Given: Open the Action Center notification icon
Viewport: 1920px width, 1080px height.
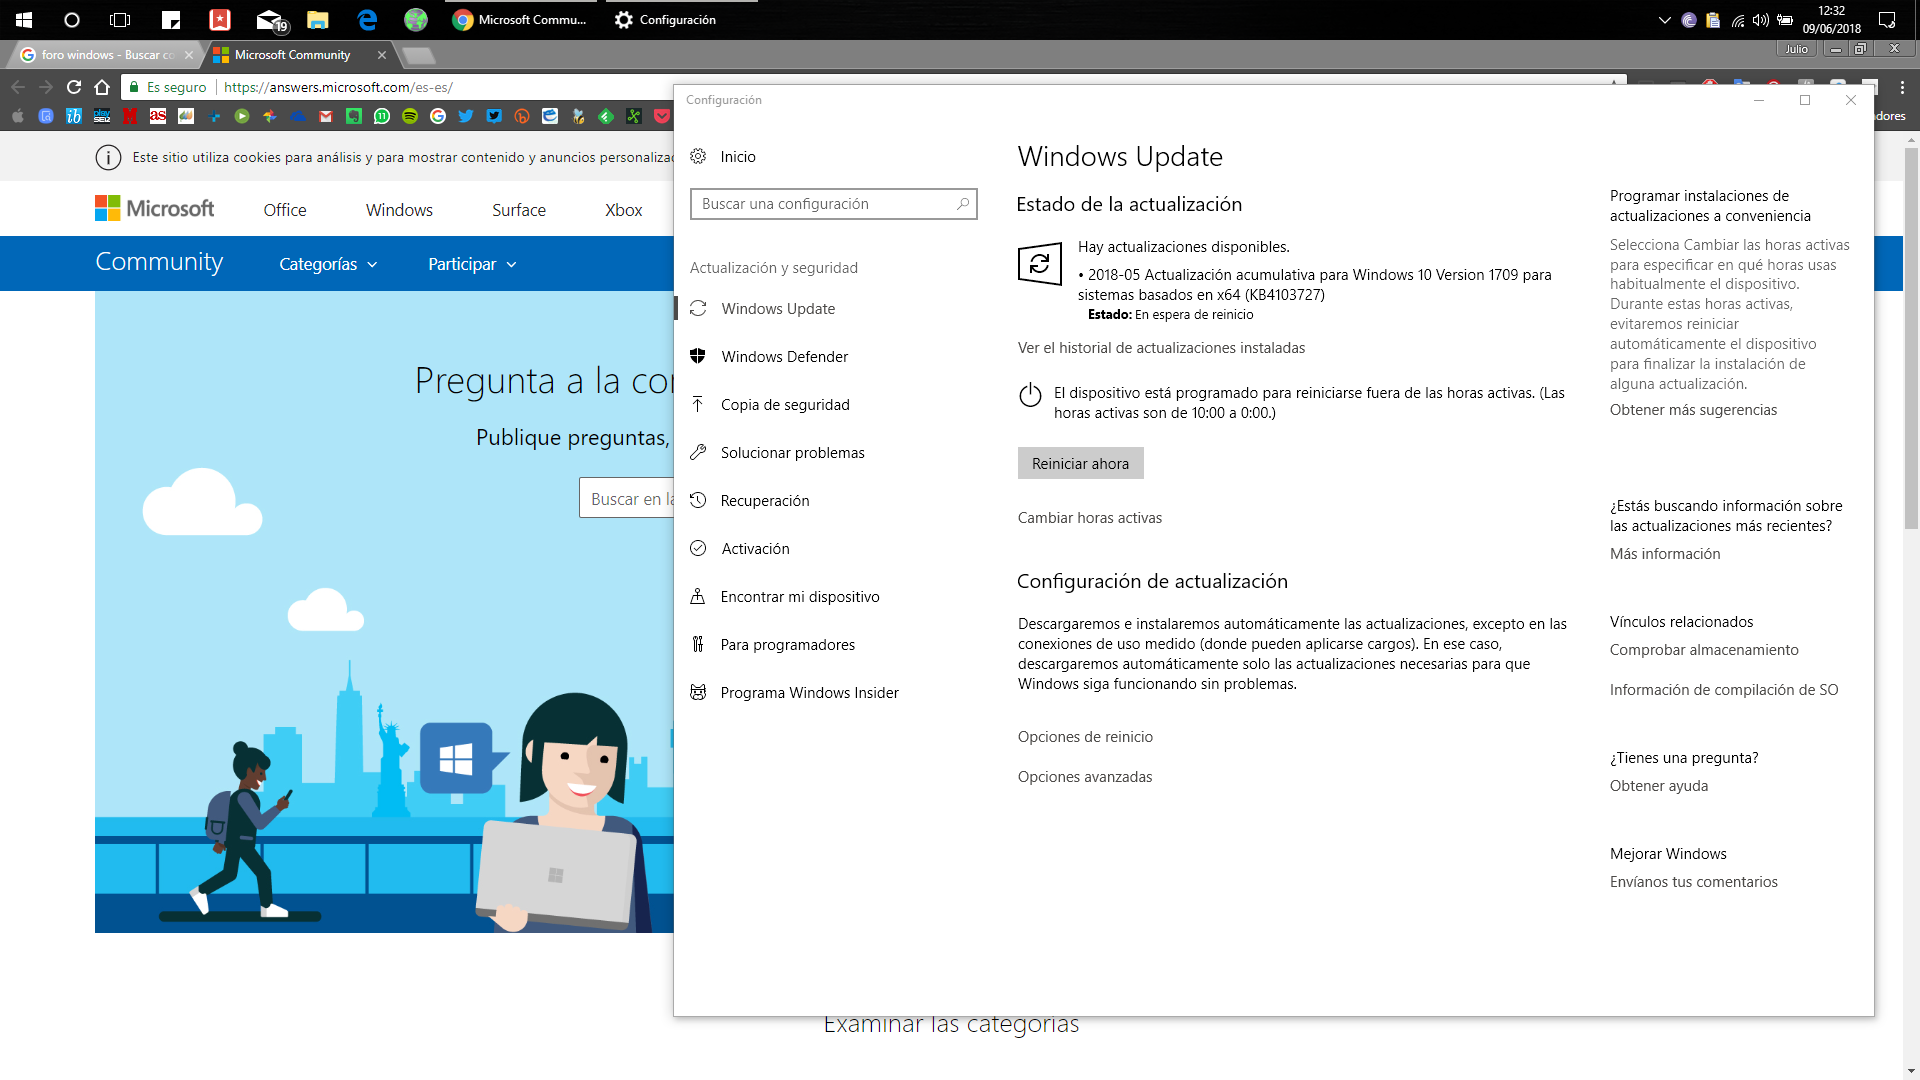Looking at the screenshot, I should 1887,20.
